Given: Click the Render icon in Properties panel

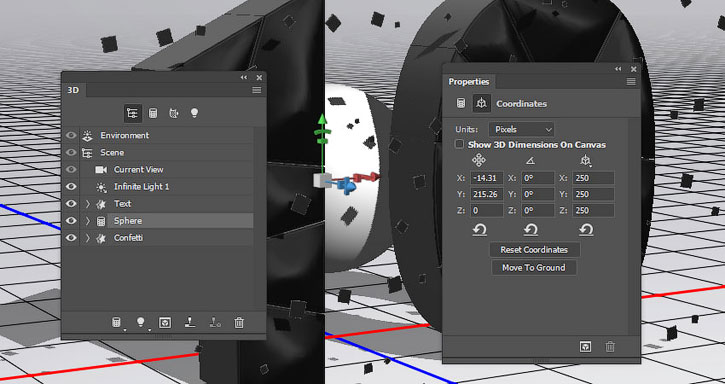Looking at the screenshot, I should click(585, 346).
